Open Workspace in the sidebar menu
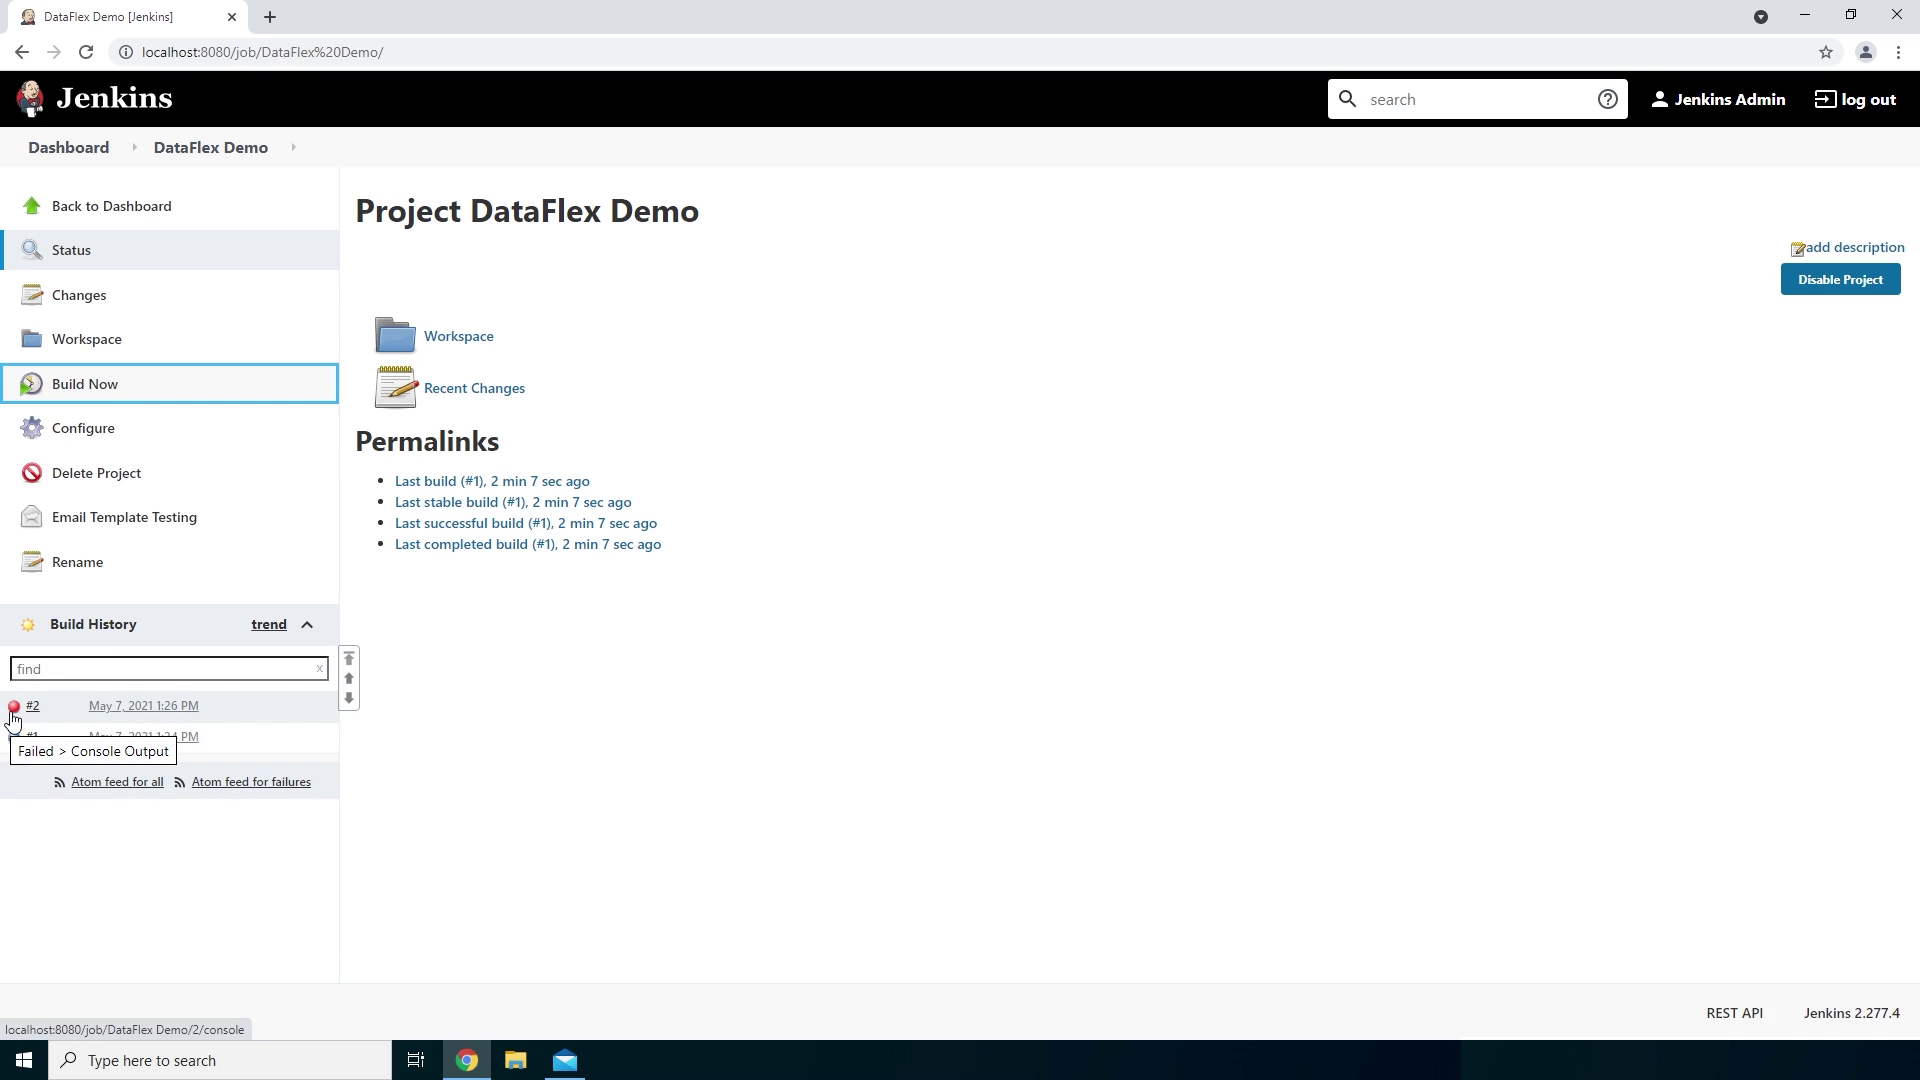Viewport: 1920px width, 1080px height. pyautogui.click(x=86, y=339)
